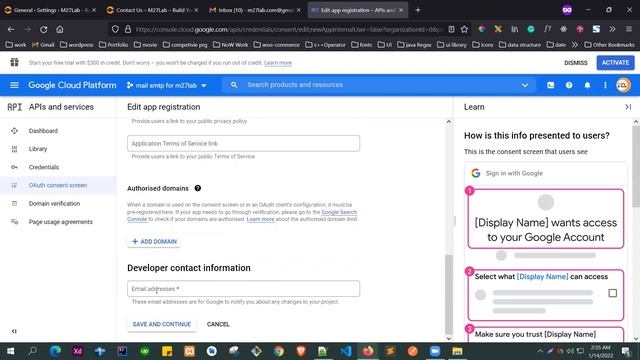
Task: Open the project selector dropdown
Action: (167, 85)
